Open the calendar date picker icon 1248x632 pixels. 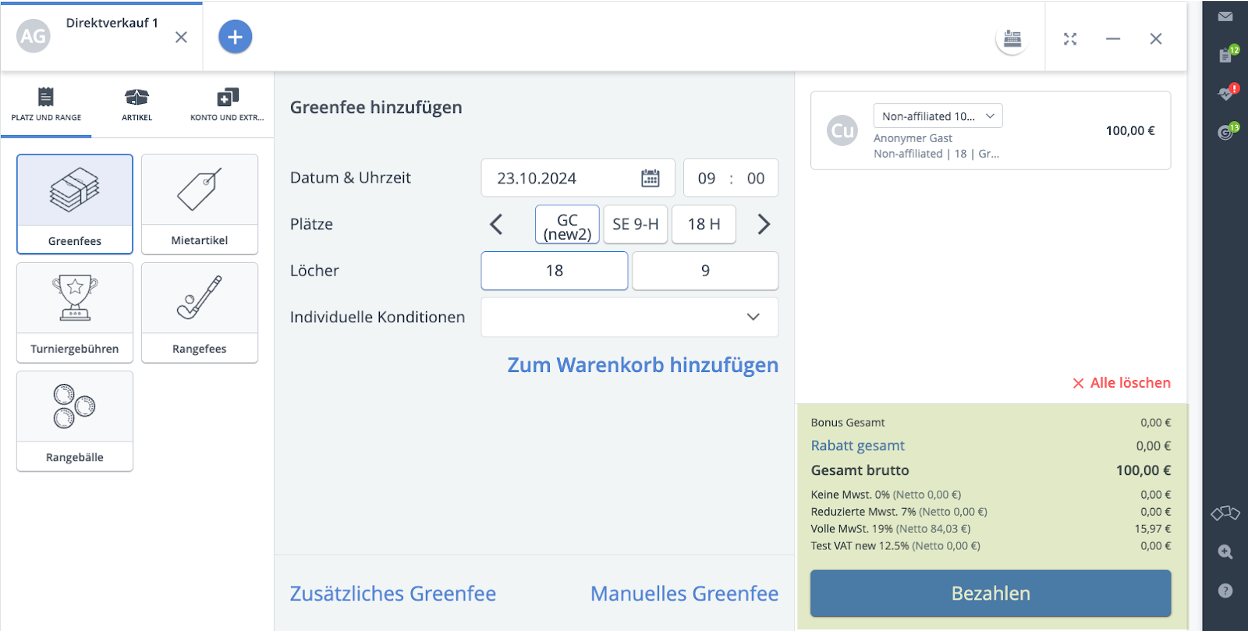point(650,178)
